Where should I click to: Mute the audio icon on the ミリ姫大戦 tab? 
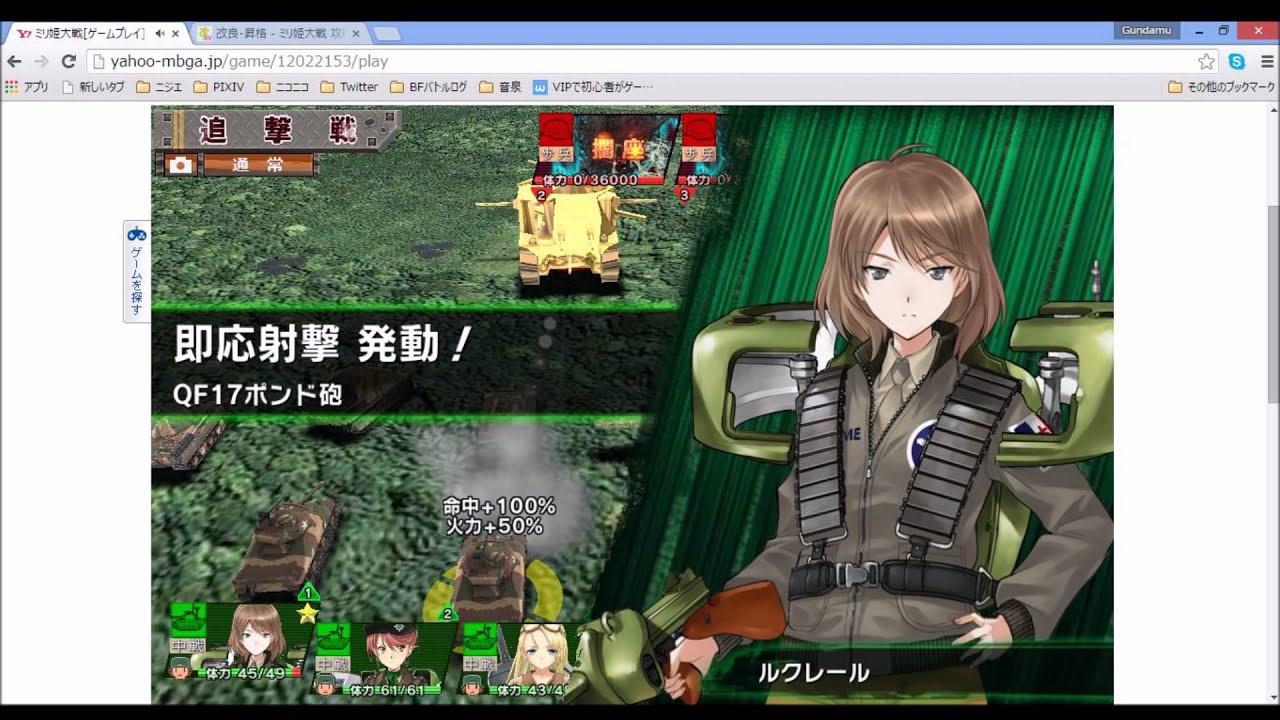pyautogui.click(x=160, y=33)
